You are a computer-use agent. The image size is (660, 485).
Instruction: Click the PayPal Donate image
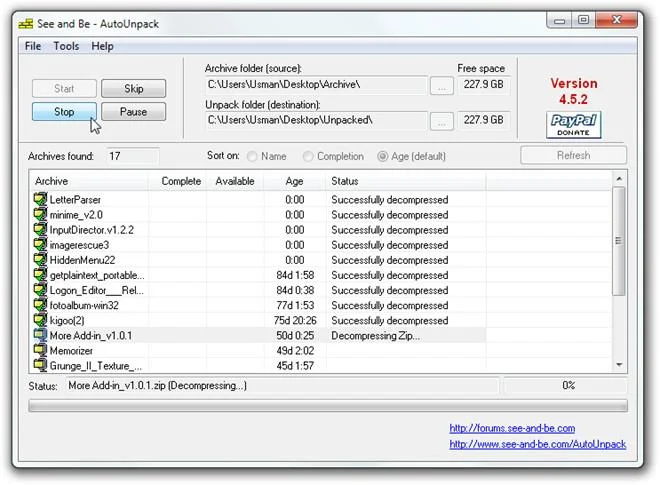coord(573,125)
